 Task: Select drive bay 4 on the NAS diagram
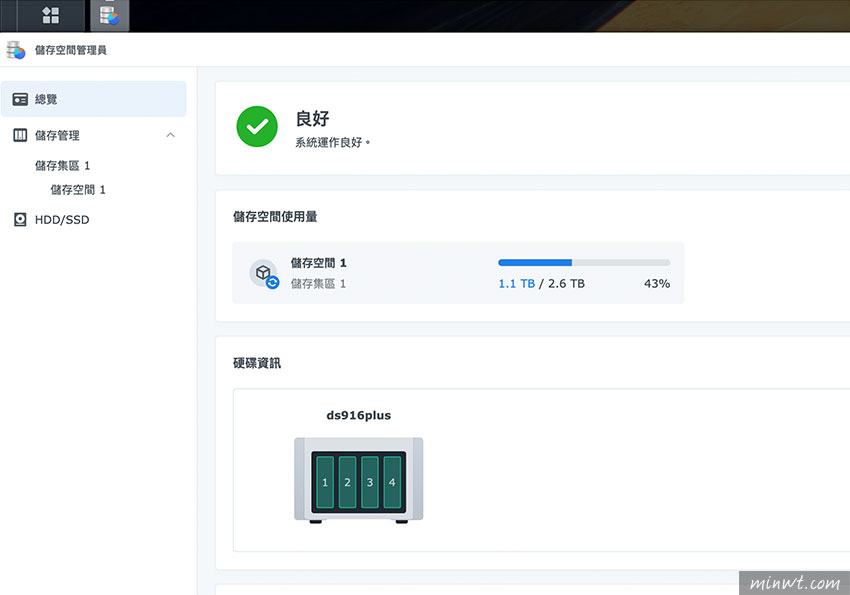[392, 482]
